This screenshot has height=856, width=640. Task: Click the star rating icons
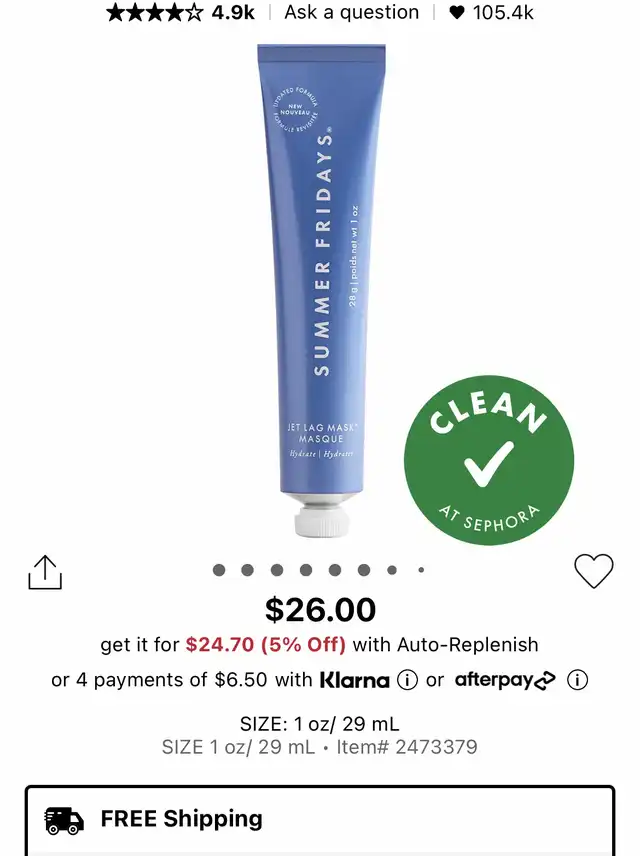pyautogui.click(x=155, y=12)
